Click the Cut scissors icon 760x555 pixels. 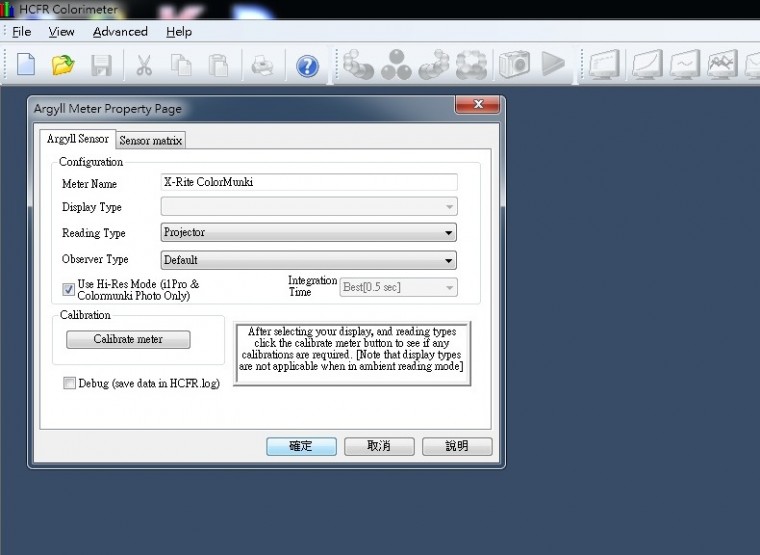tap(144, 65)
